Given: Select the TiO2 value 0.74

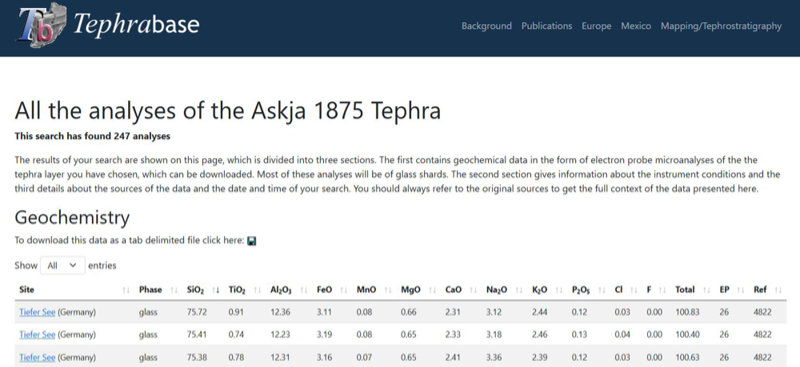Looking at the screenshot, I should click(x=235, y=334).
